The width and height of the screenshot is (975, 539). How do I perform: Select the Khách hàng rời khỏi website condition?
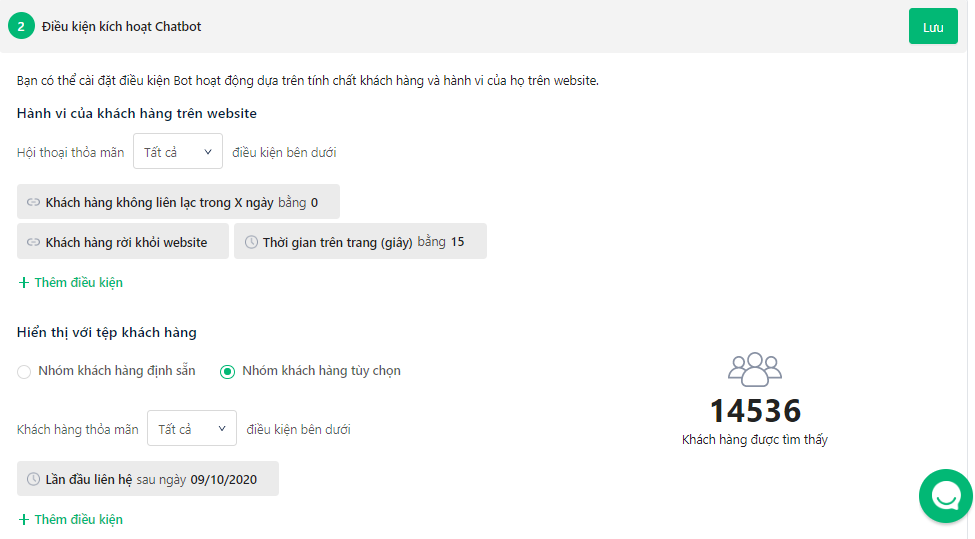click(x=122, y=241)
